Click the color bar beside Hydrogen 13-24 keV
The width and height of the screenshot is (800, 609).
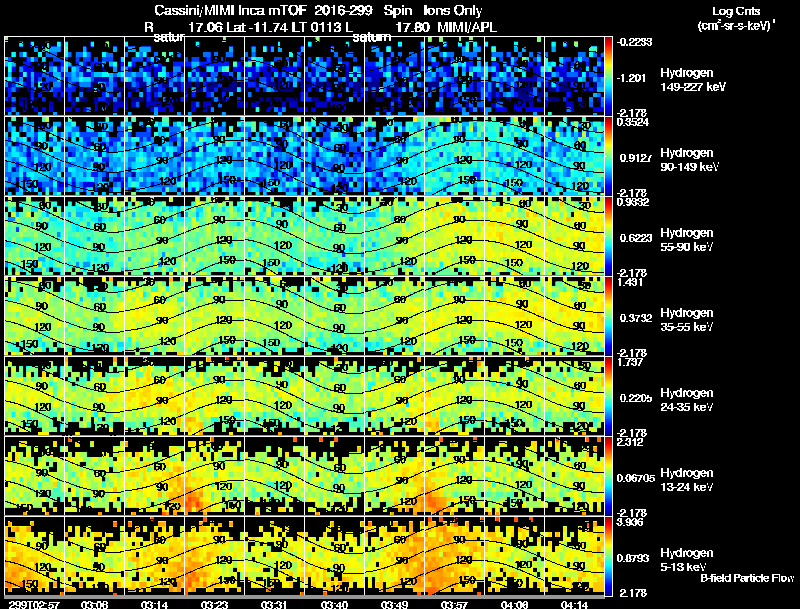[608, 476]
